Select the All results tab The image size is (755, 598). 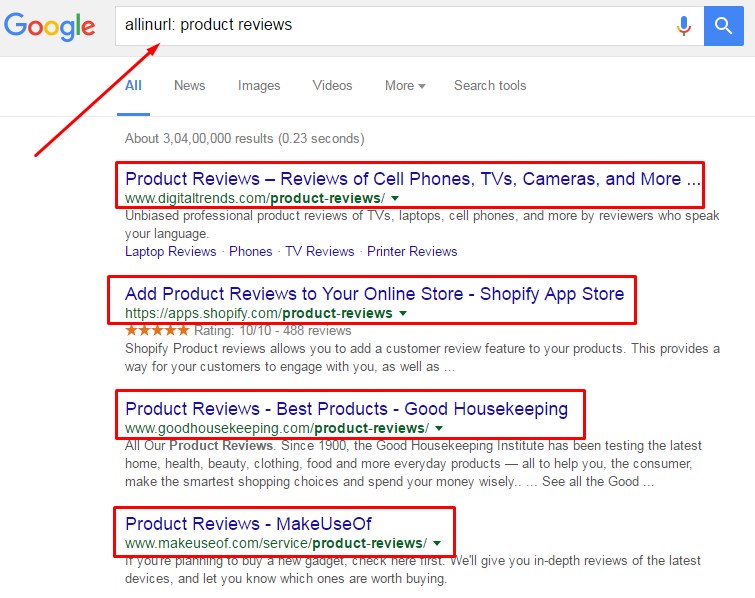(133, 86)
